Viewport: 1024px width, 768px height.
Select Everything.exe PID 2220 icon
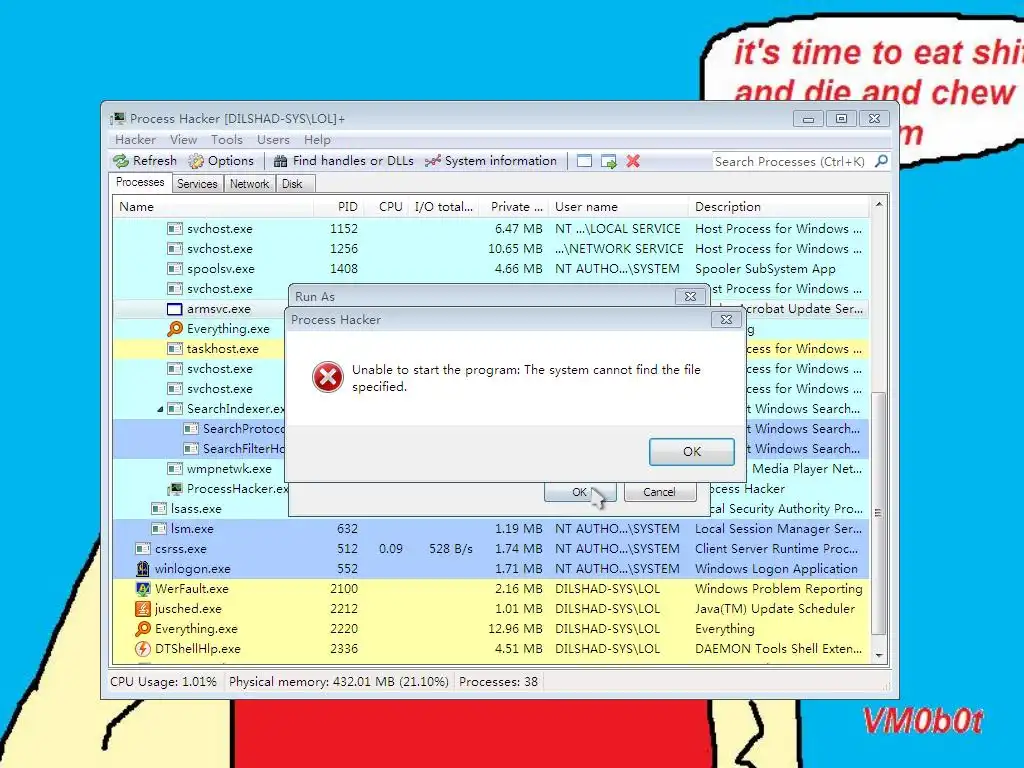click(x=142, y=629)
